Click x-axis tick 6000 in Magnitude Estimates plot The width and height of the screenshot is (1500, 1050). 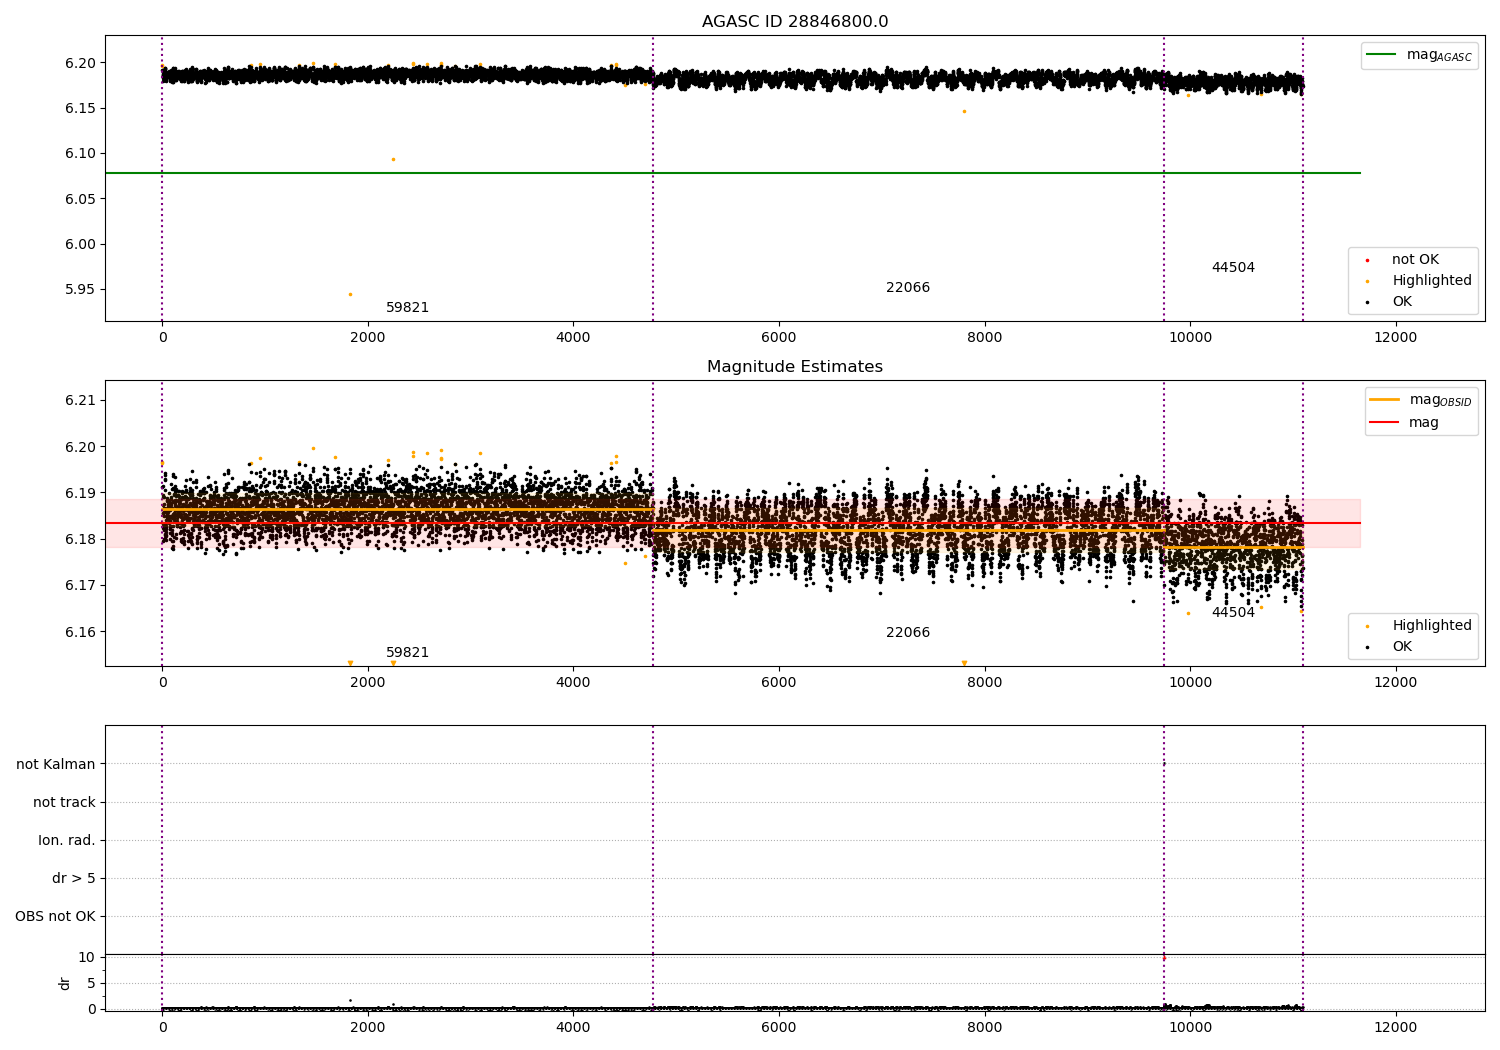click(x=779, y=683)
